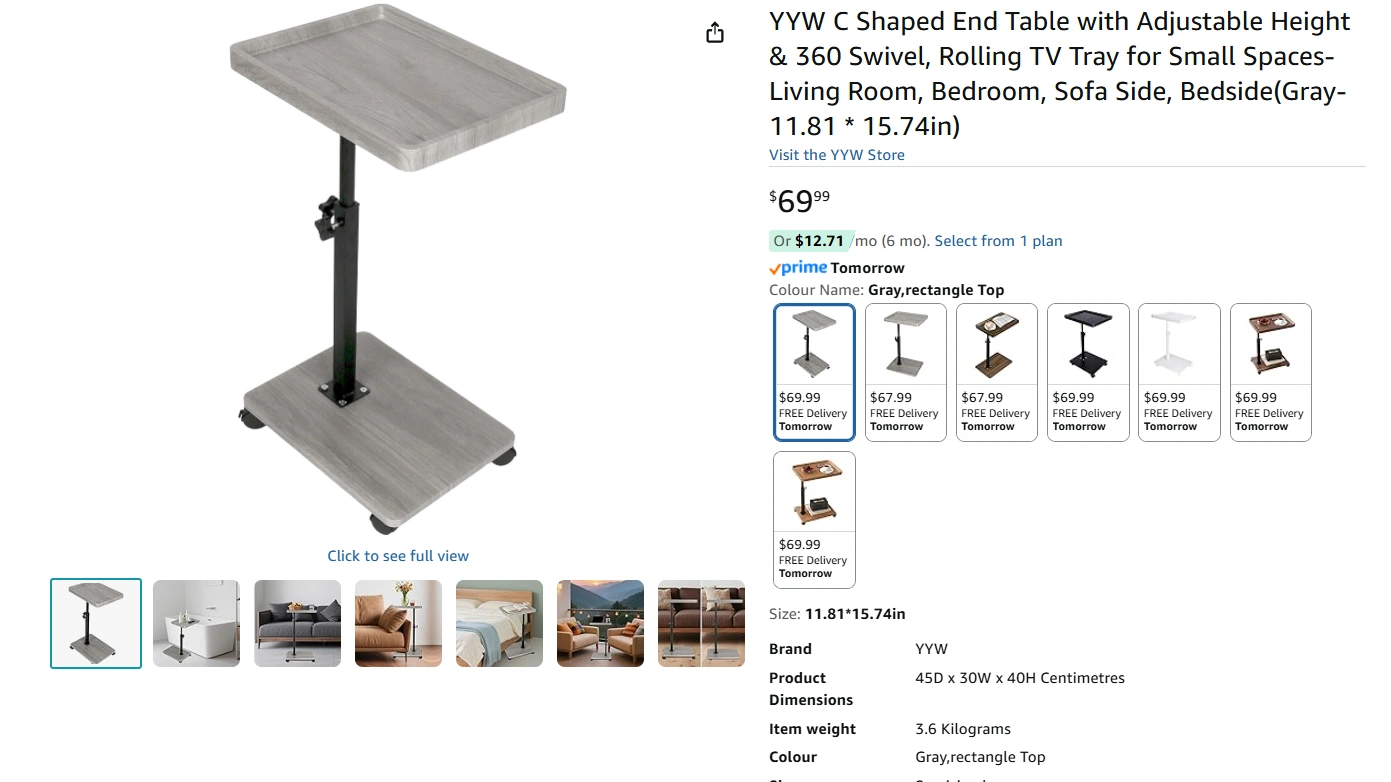Open Click to see full view link
Screen dimensions: 1391x782
coord(398,556)
